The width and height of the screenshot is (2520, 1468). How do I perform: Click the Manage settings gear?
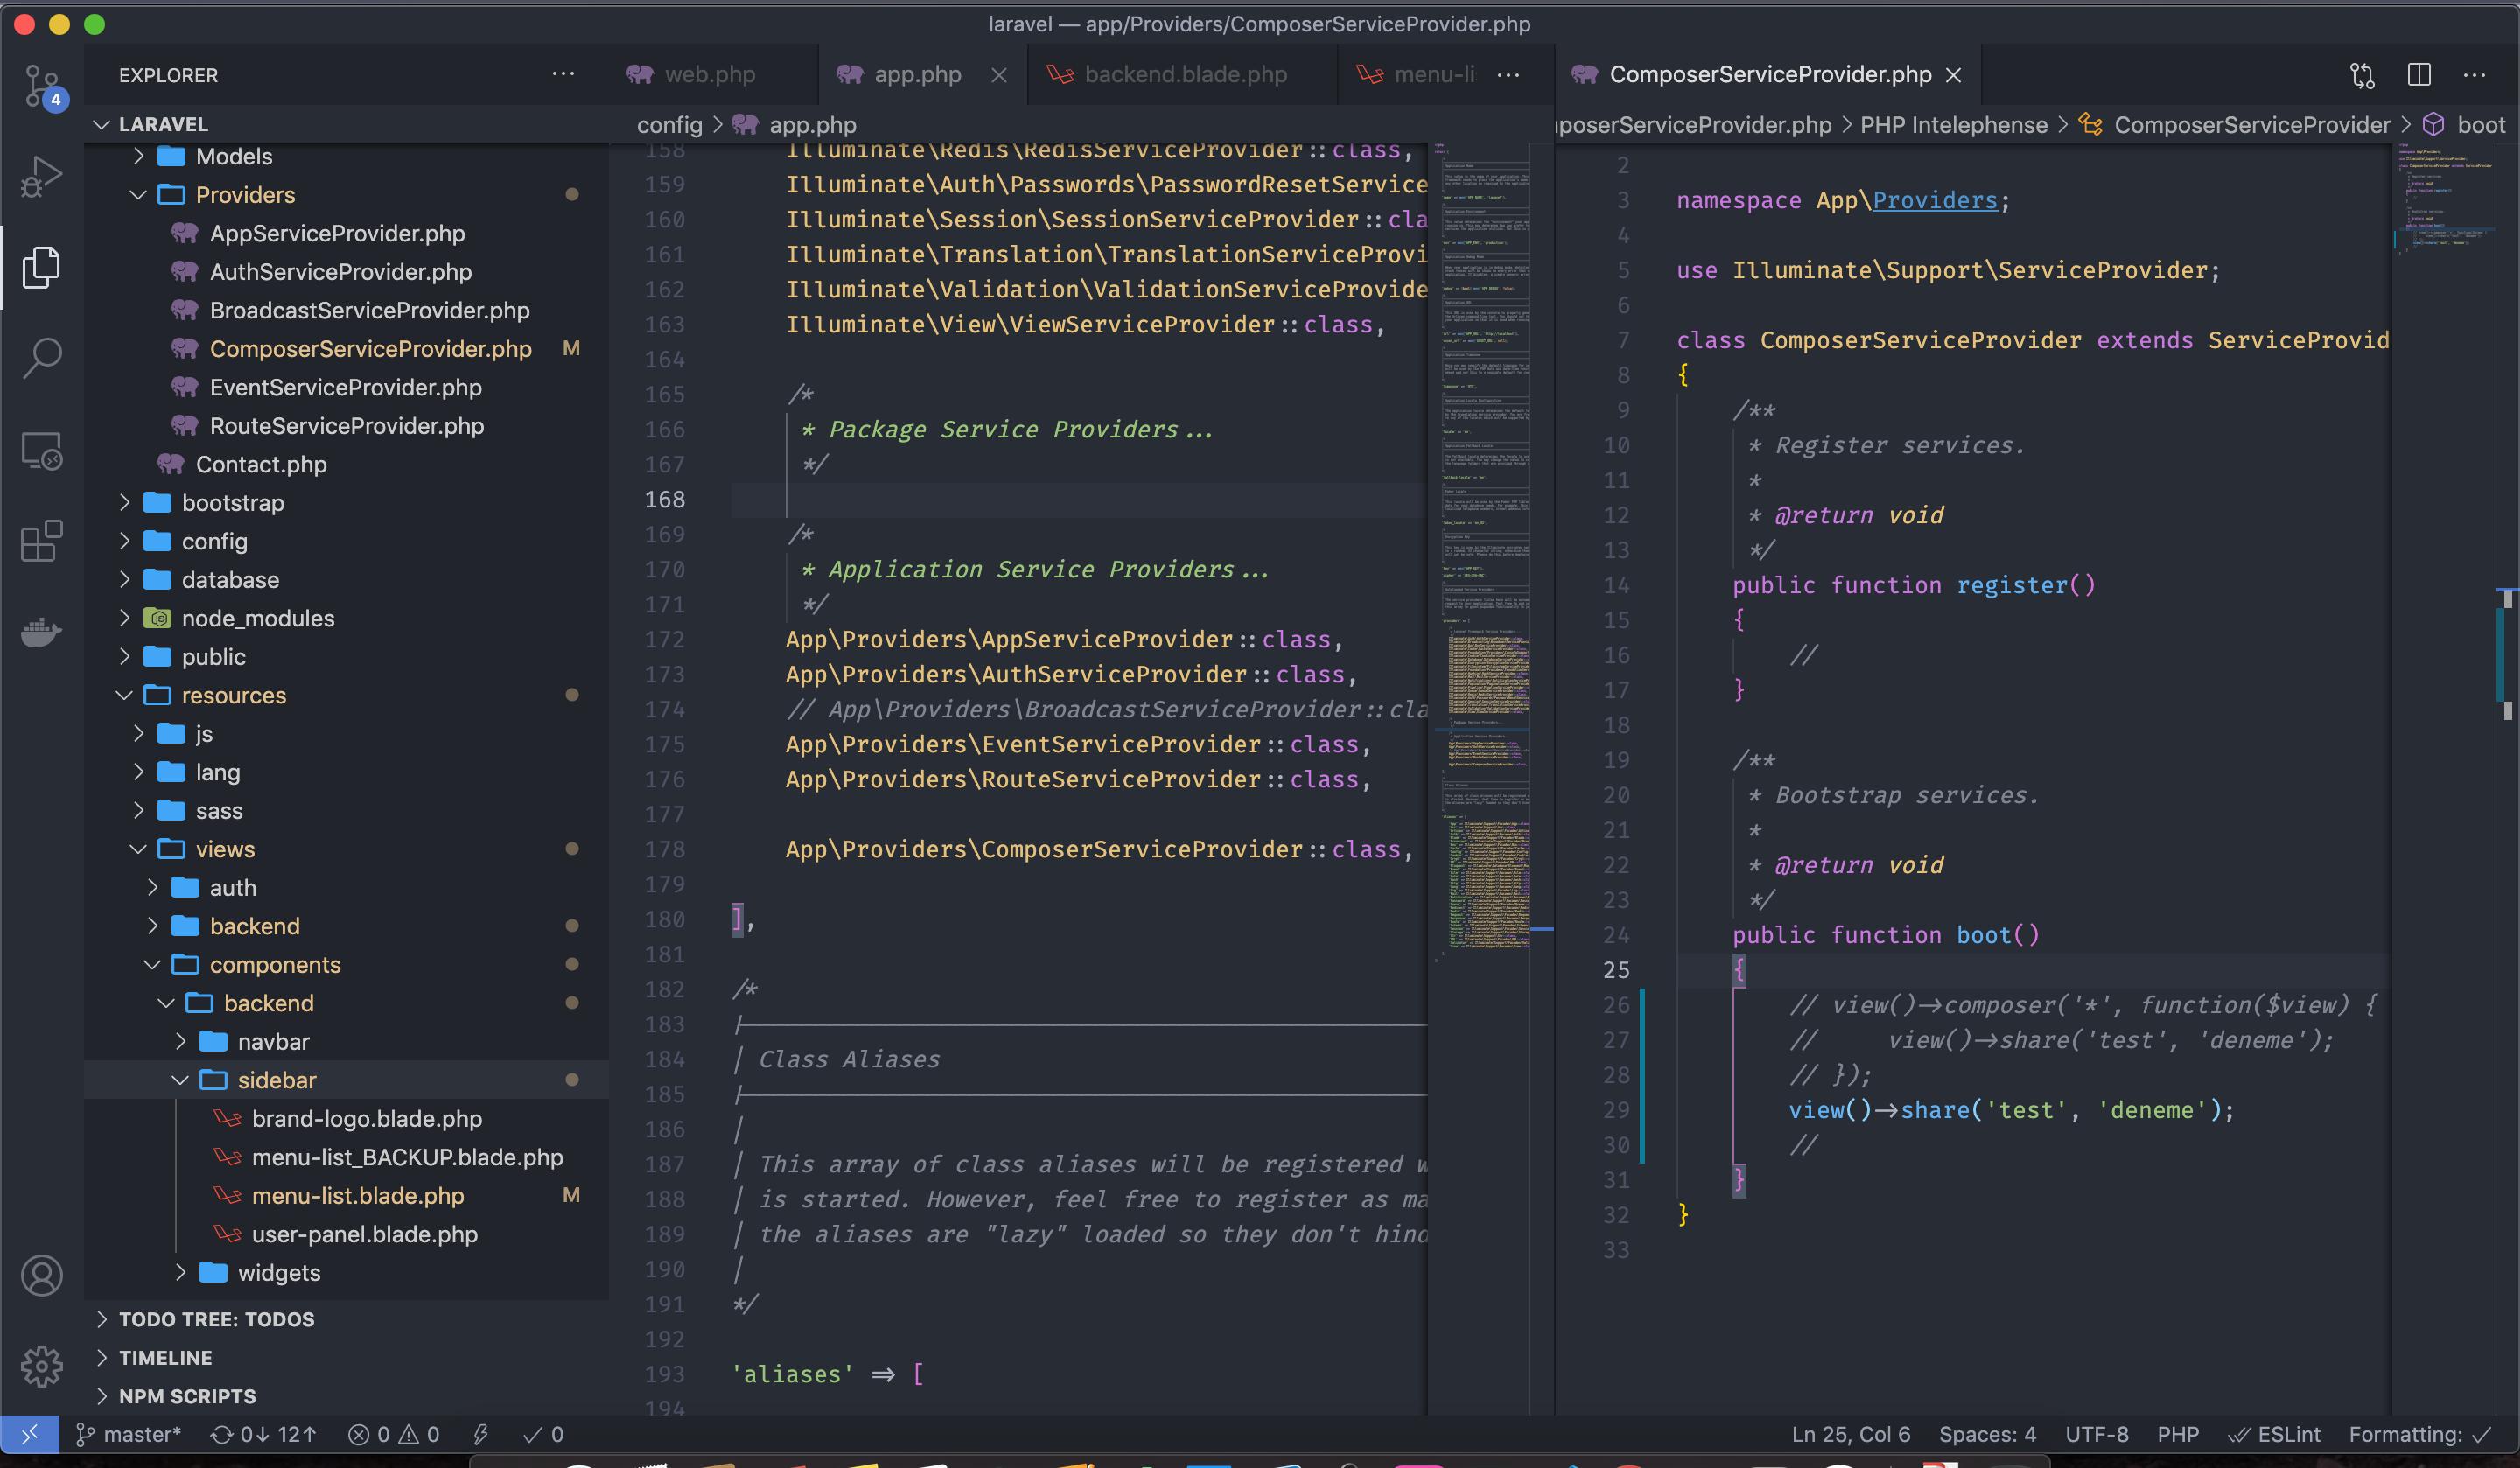tap(41, 1365)
